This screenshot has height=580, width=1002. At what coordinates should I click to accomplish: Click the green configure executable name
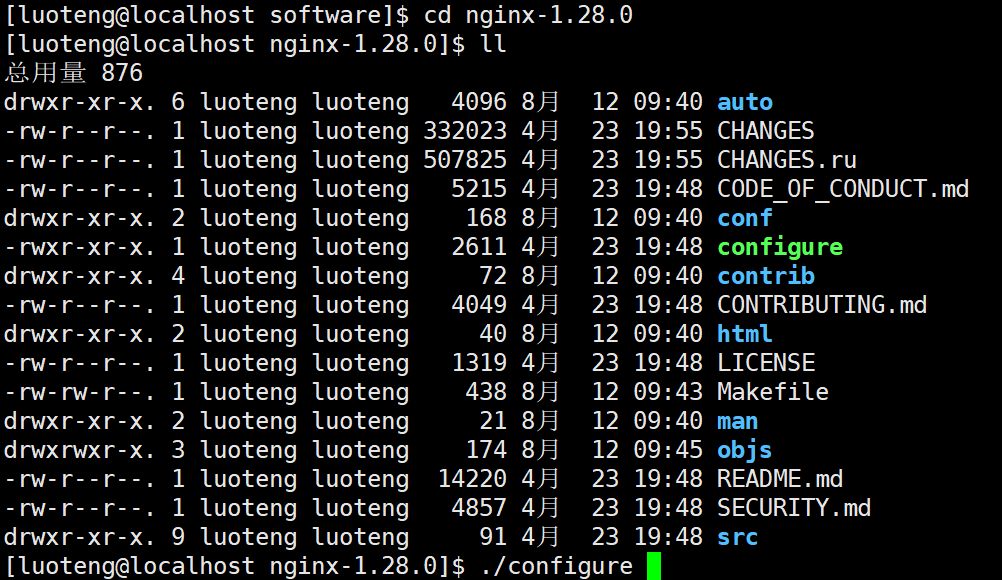780,247
